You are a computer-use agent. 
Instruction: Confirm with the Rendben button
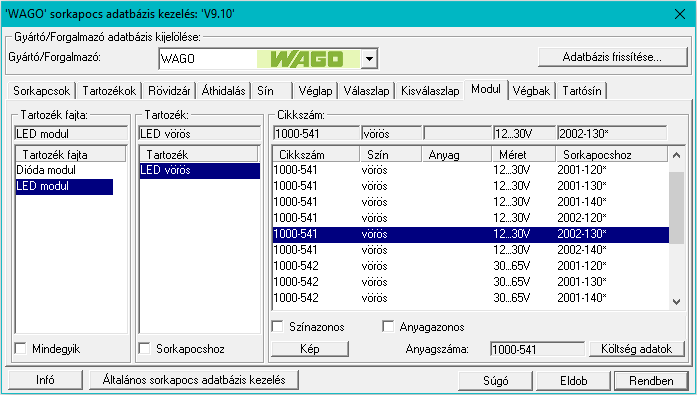coord(651,381)
